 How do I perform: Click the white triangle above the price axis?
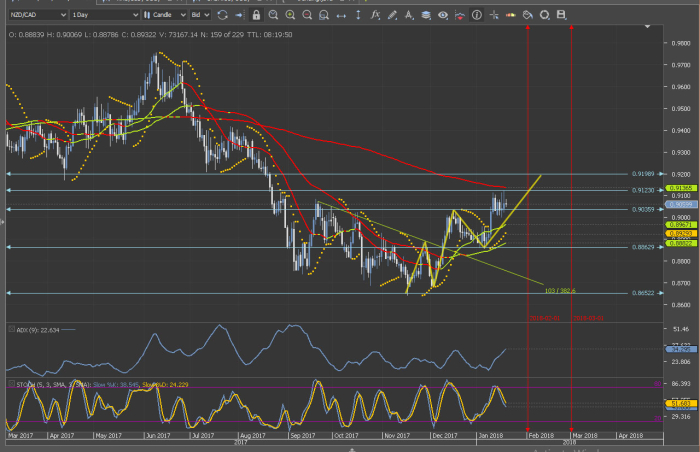tap(647, 27)
